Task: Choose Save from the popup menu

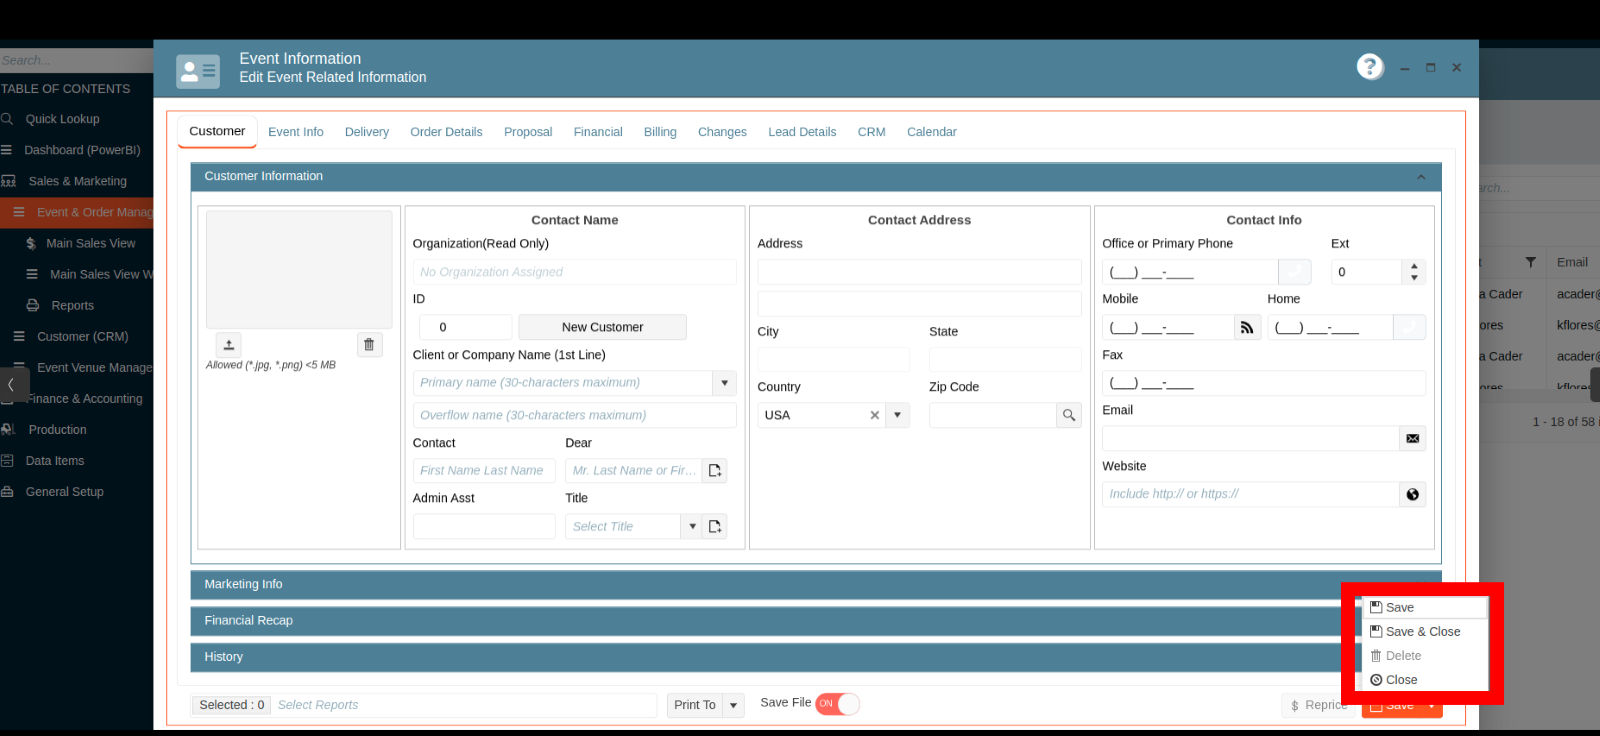Action: click(x=1425, y=608)
